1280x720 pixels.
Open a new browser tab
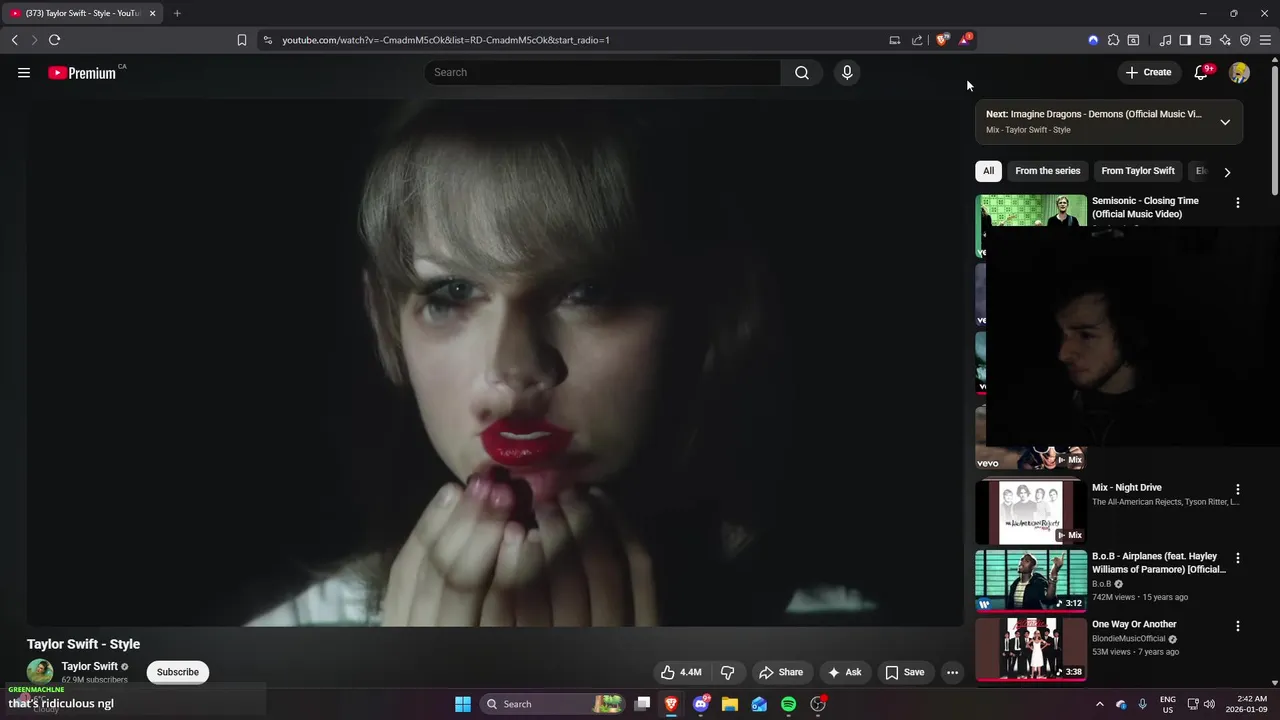(x=177, y=13)
